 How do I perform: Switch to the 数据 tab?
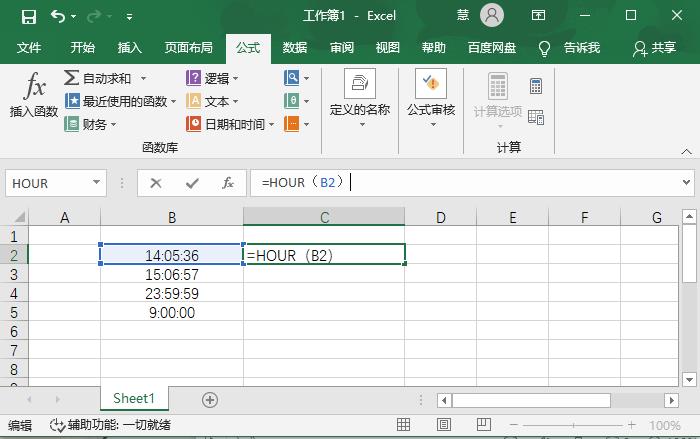coord(295,47)
